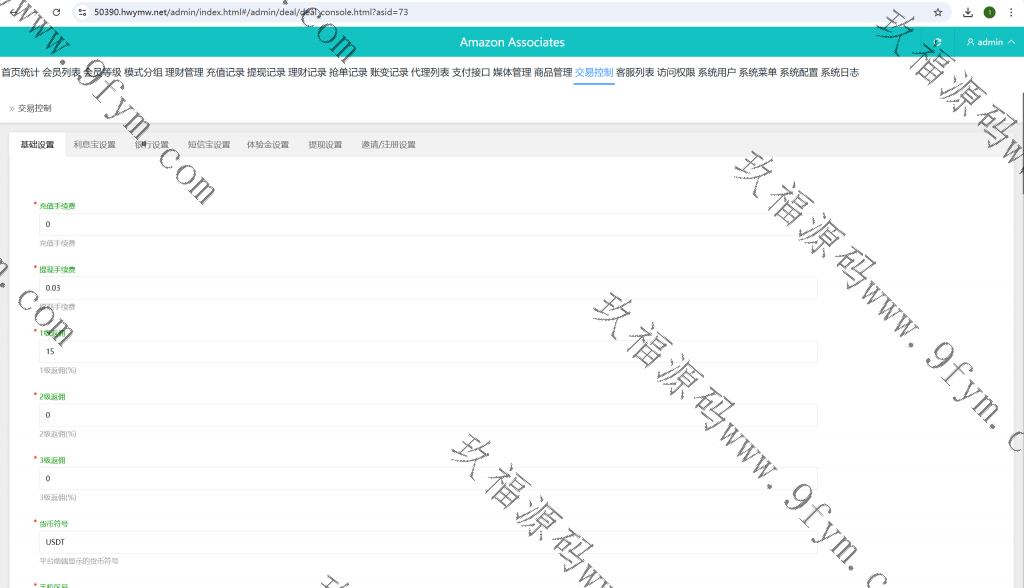Open browser downloads icon

[x=968, y=12]
